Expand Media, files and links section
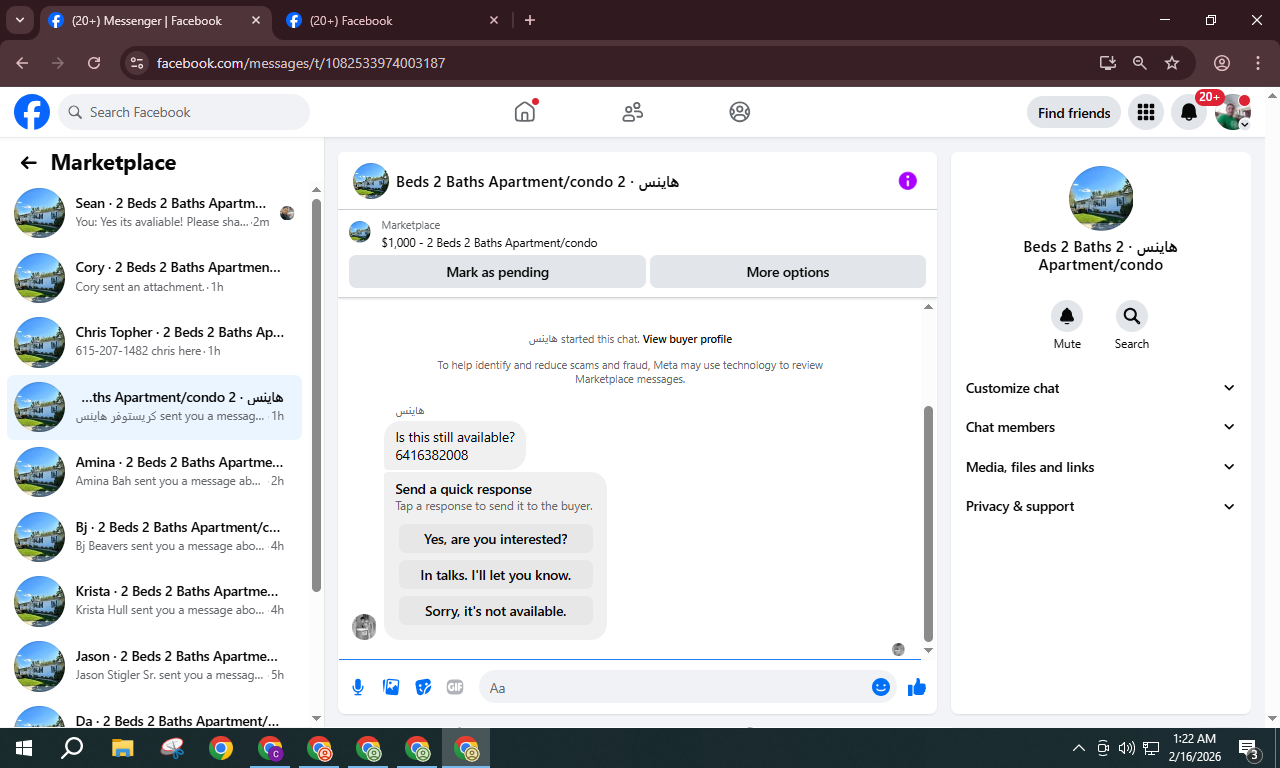This screenshot has width=1280, height=768. click(x=1100, y=467)
